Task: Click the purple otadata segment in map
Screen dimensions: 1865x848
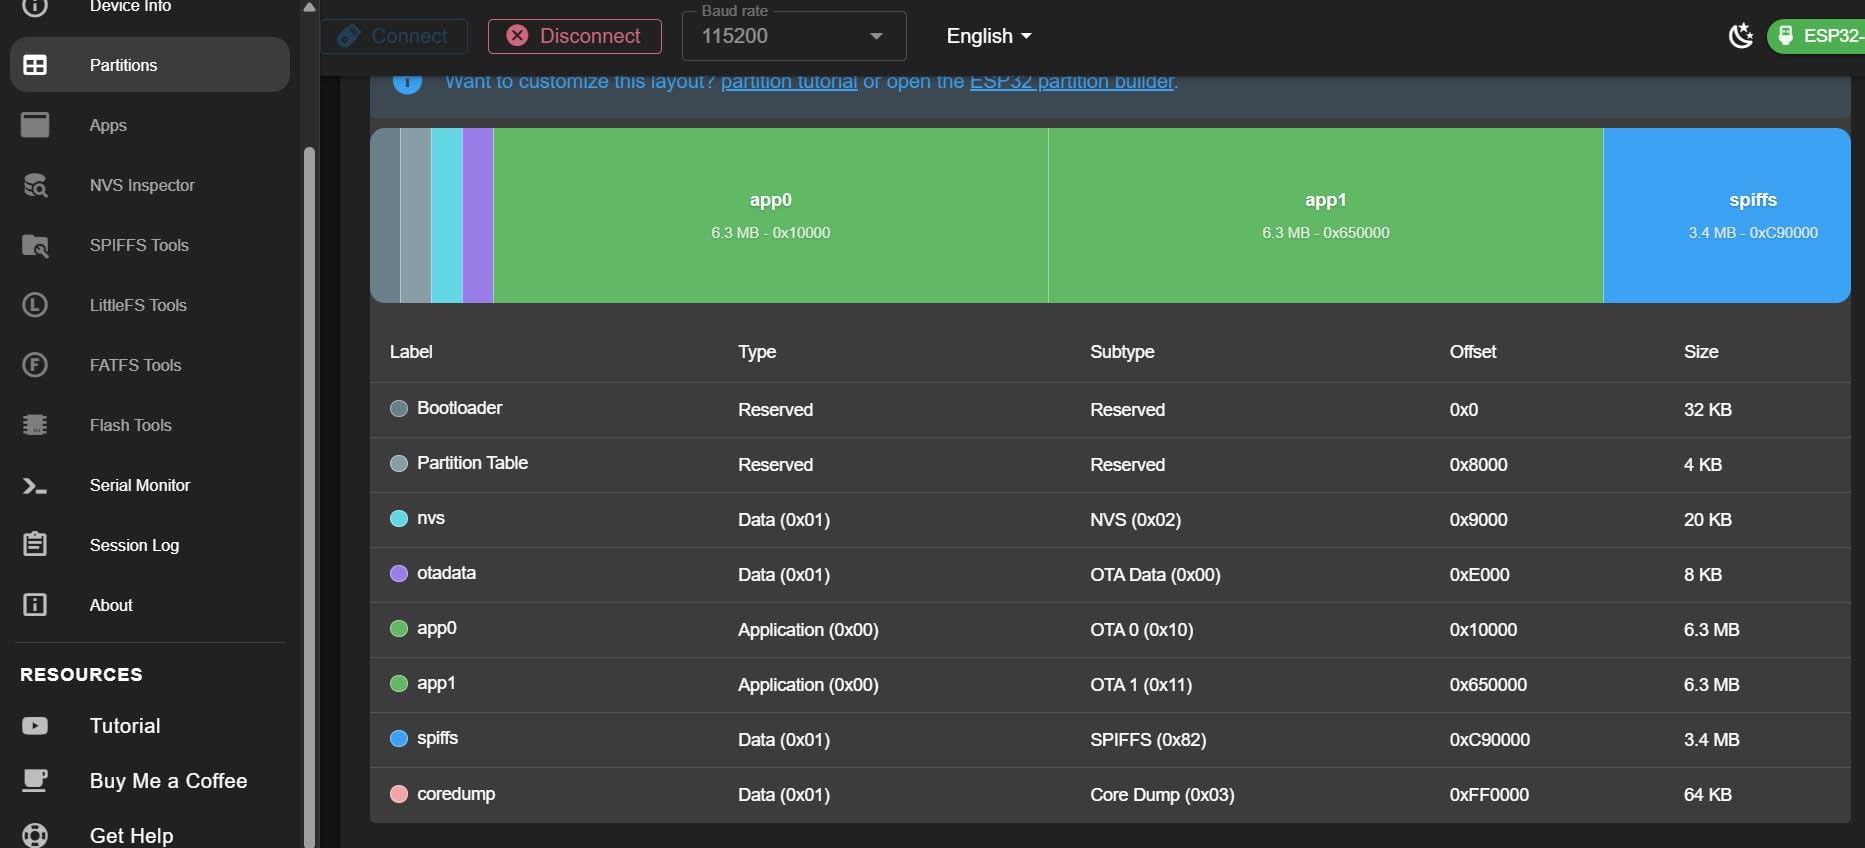Action: [478, 215]
